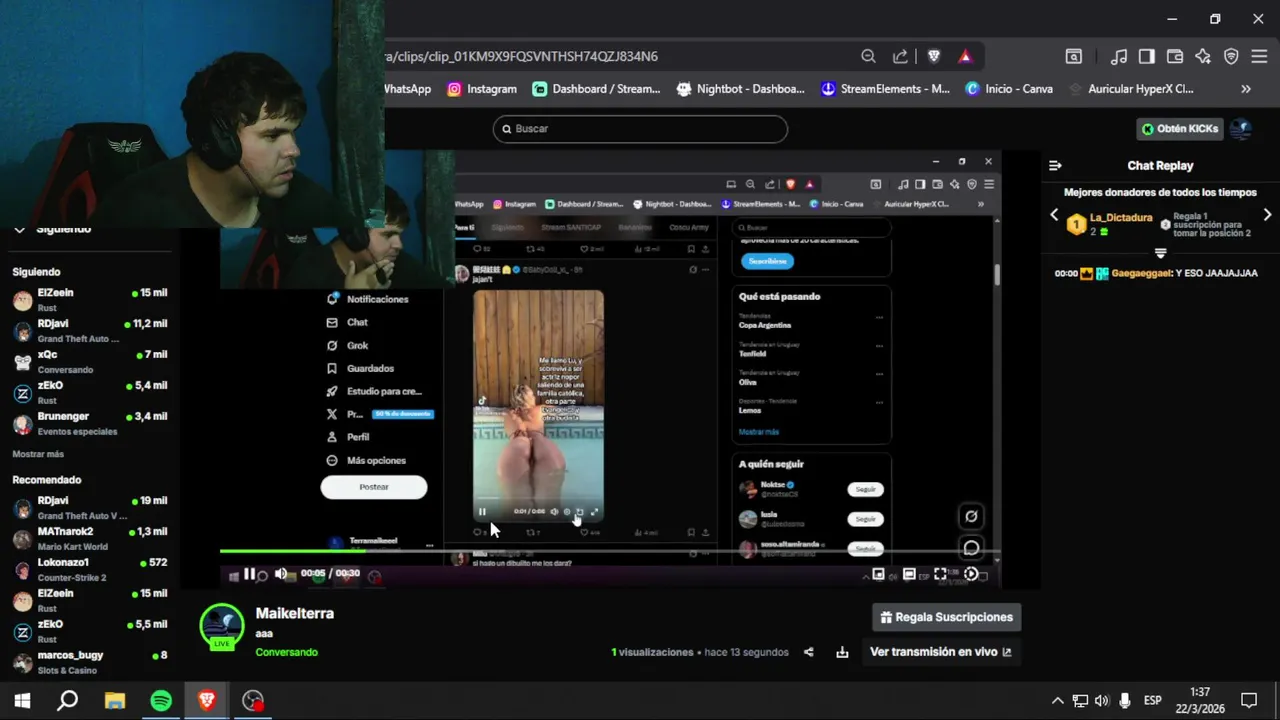Viewport: 1280px width, 720px height.
Task: Toggle theater mode on the clip player
Action: click(909, 574)
